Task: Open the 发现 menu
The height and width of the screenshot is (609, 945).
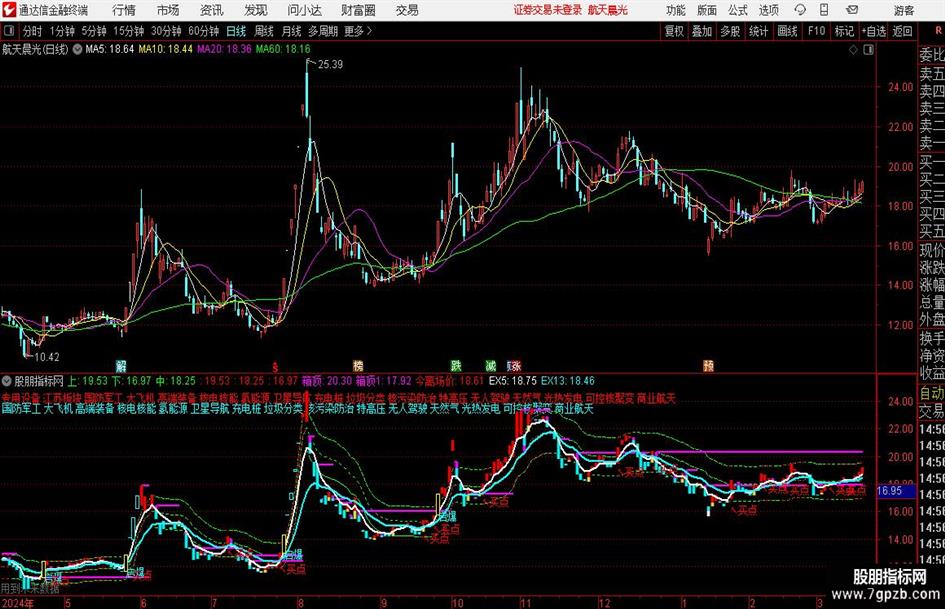Action: [256, 10]
